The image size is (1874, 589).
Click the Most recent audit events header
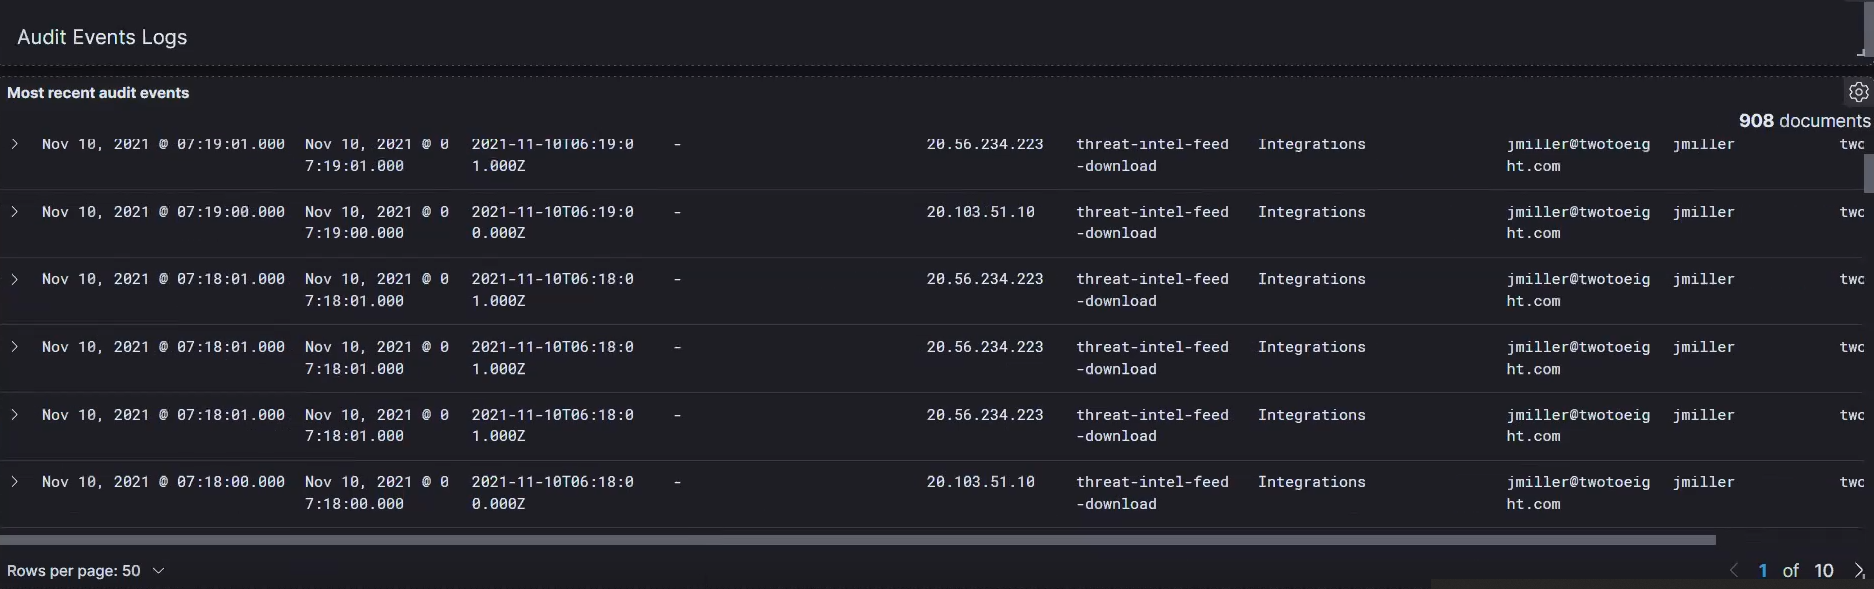[x=98, y=92]
